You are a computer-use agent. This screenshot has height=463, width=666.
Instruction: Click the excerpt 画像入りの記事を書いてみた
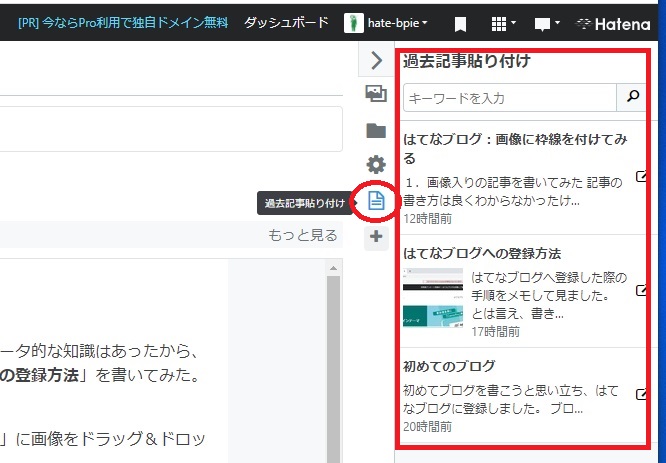click(512, 191)
